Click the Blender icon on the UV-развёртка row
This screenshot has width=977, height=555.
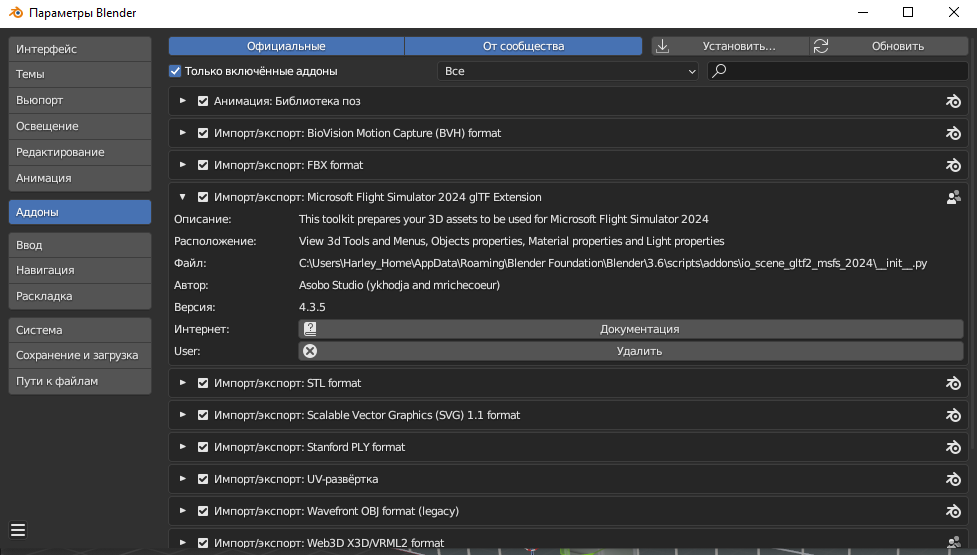point(953,479)
